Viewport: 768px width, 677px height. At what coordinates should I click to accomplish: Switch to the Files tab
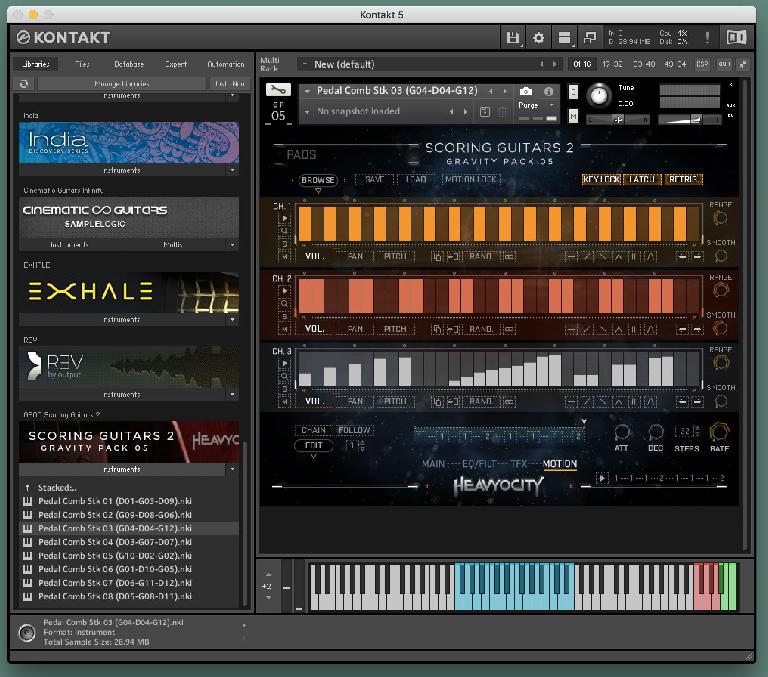[x=82, y=64]
